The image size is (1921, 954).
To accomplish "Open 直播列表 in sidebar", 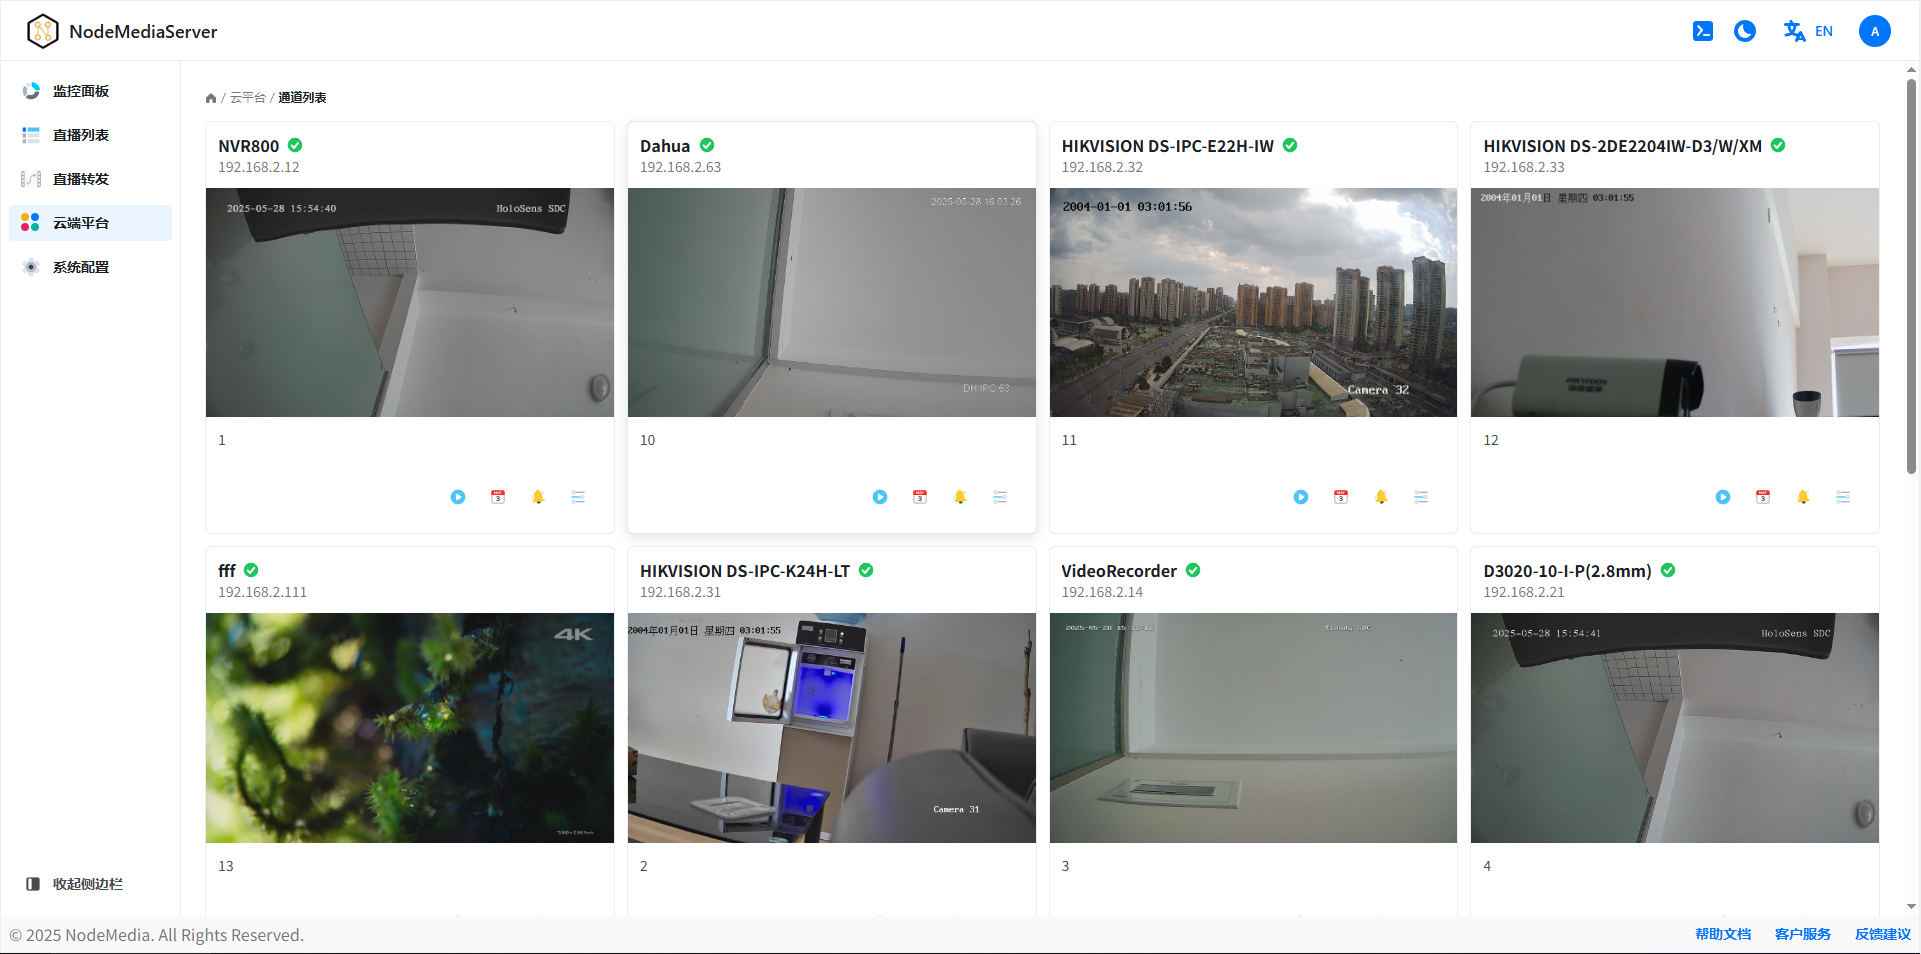I will click(91, 135).
